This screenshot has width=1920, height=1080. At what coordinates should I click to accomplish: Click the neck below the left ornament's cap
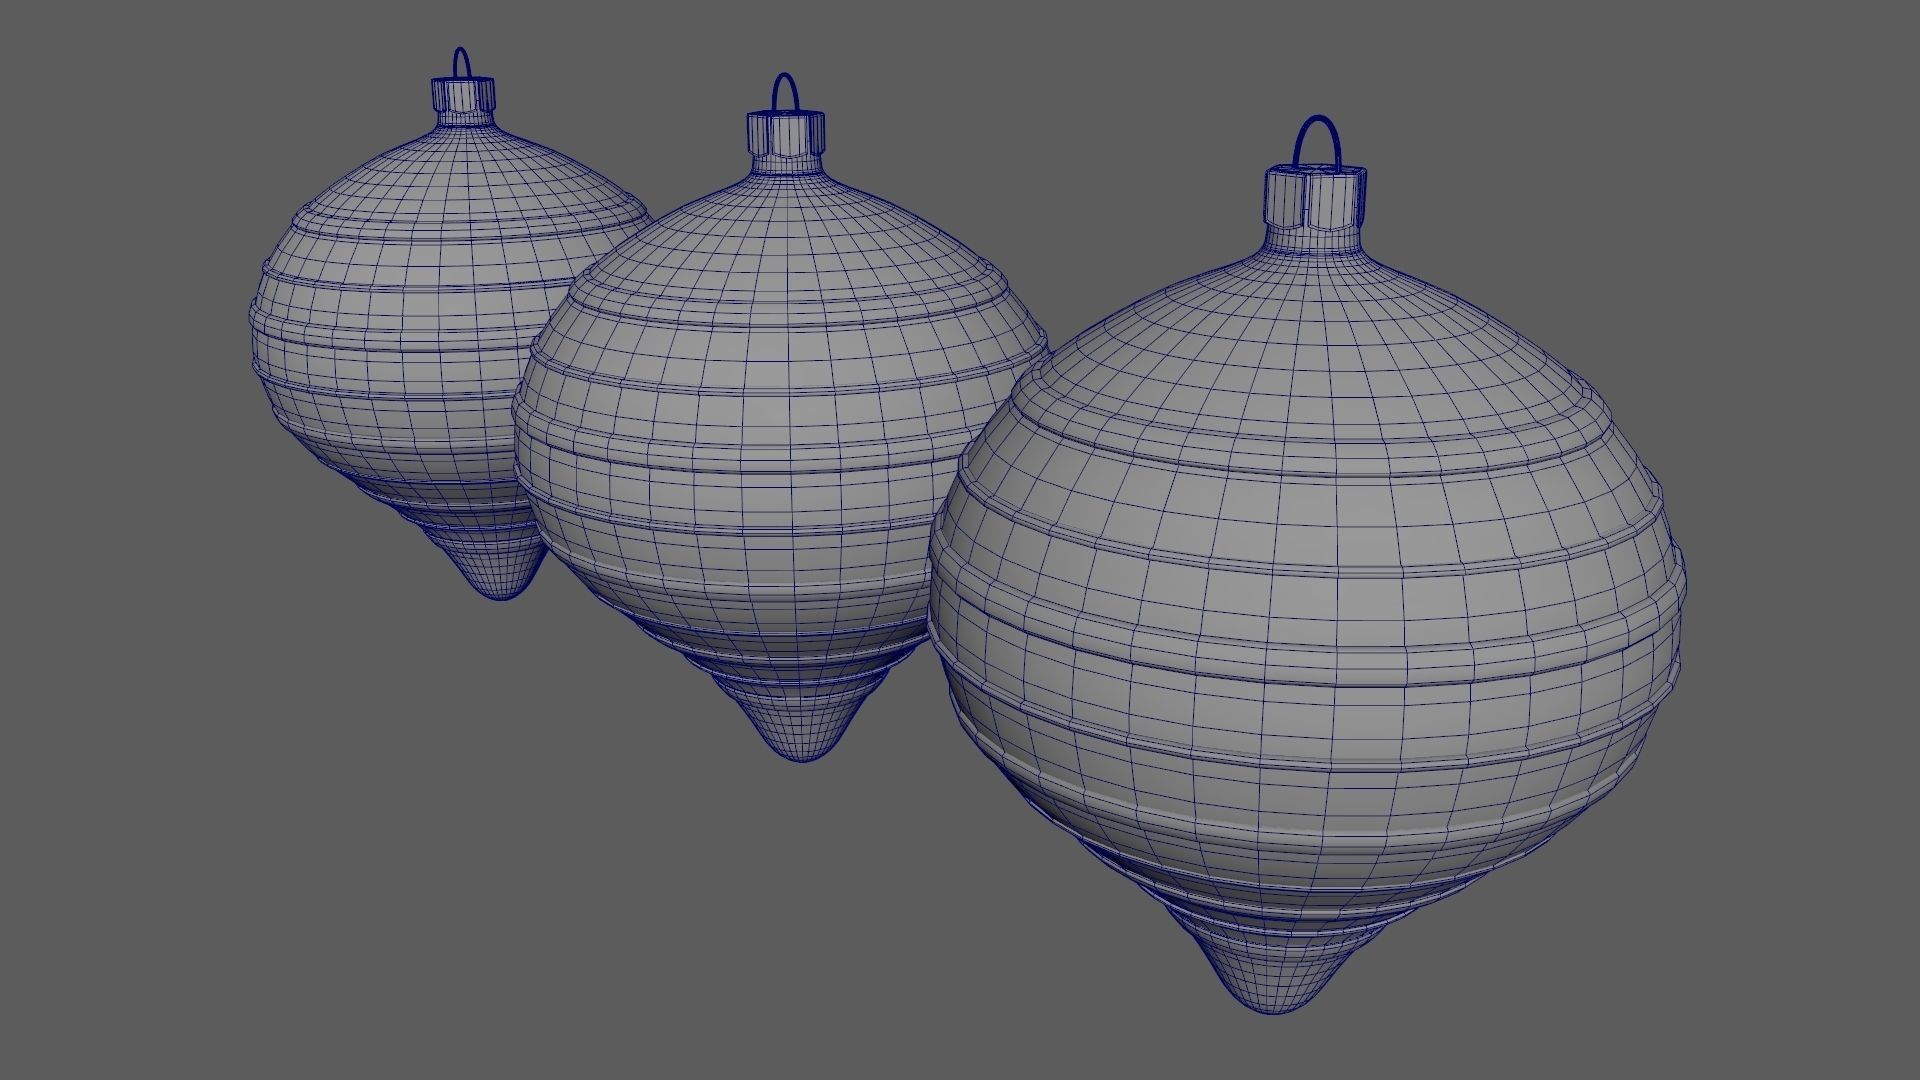click(463, 118)
